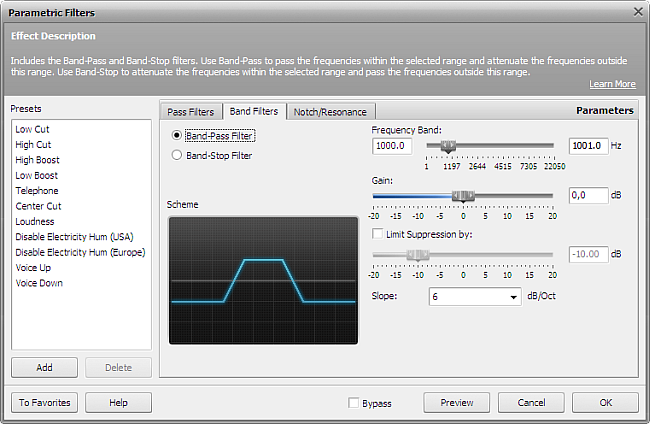Click the Gain slider handle
Viewport: 650px width, 424px height.
click(463, 196)
